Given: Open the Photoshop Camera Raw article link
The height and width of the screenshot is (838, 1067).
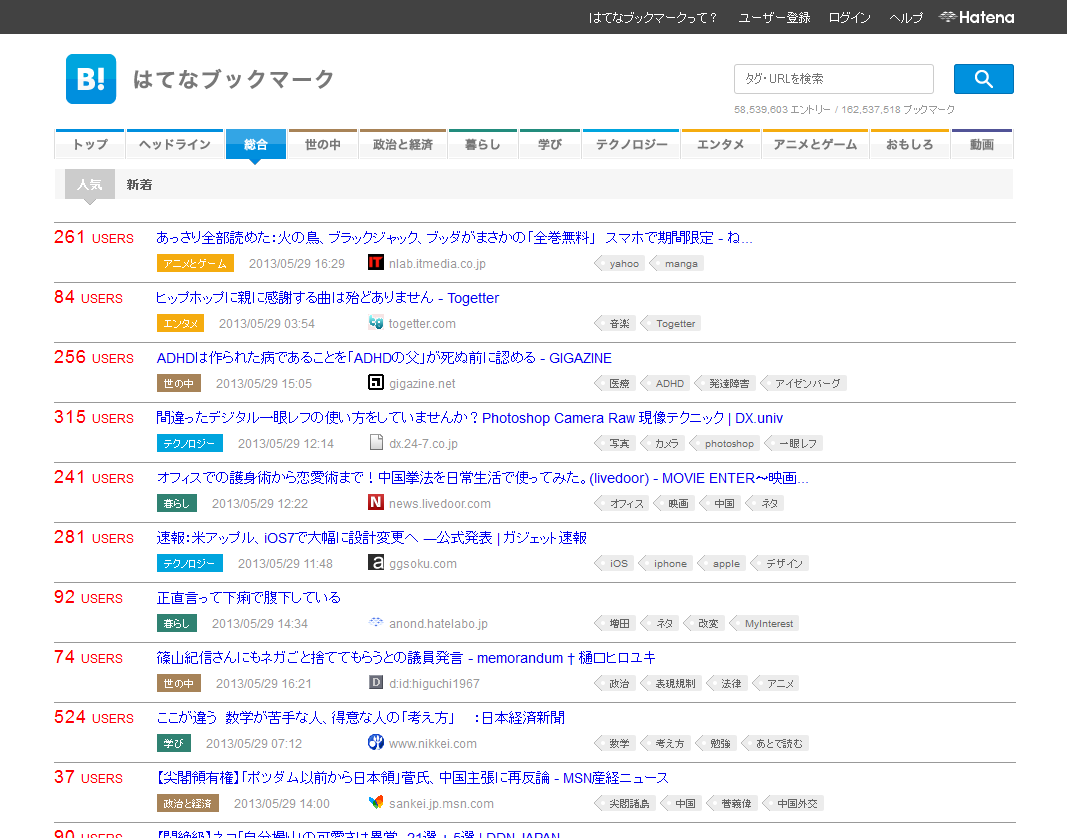Looking at the screenshot, I should [x=470, y=417].
